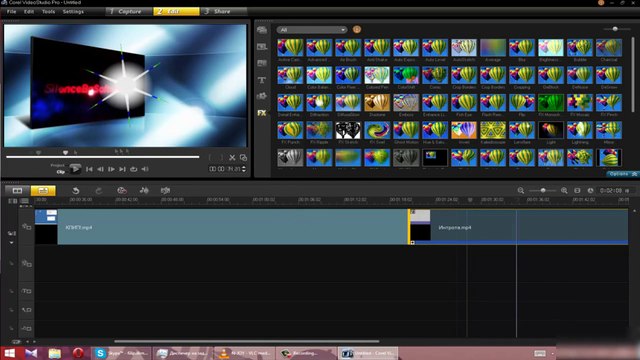Jump to the End position
Viewport: 640px width, 360px height.
122,169
